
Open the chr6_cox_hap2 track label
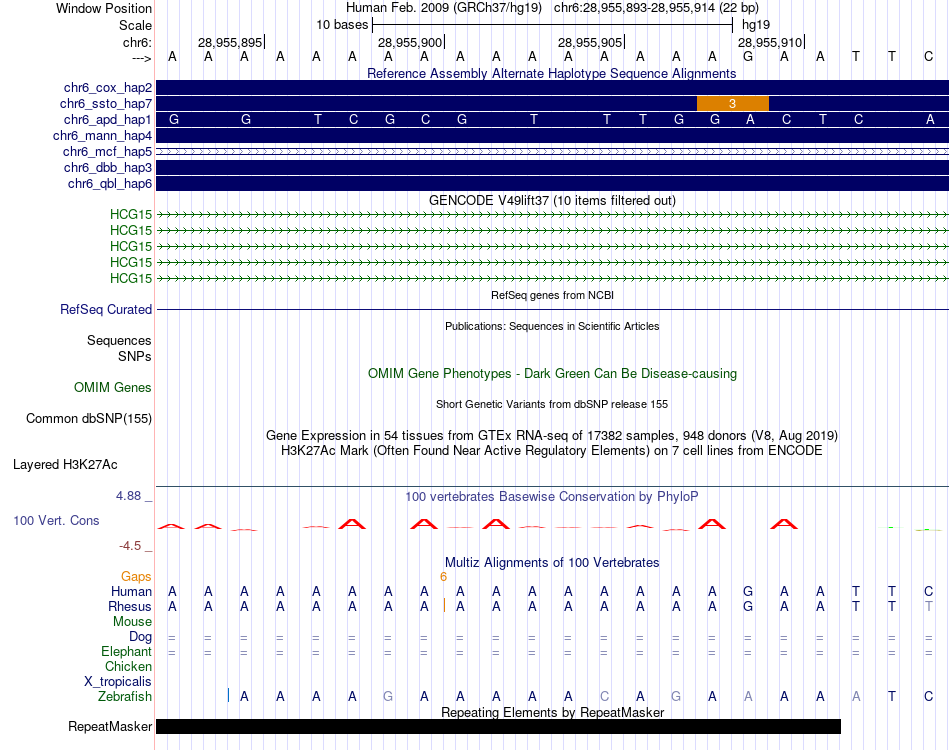[x=108, y=88]
